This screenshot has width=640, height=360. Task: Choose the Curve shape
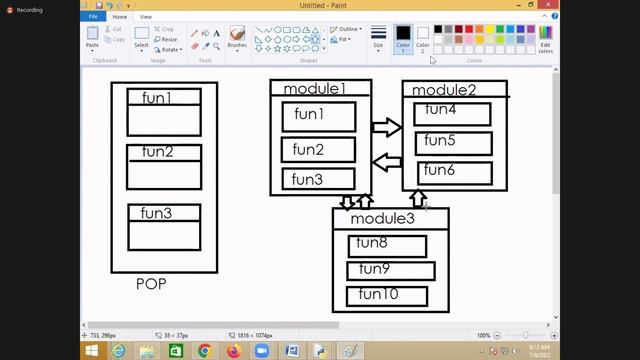click(268, 30)
